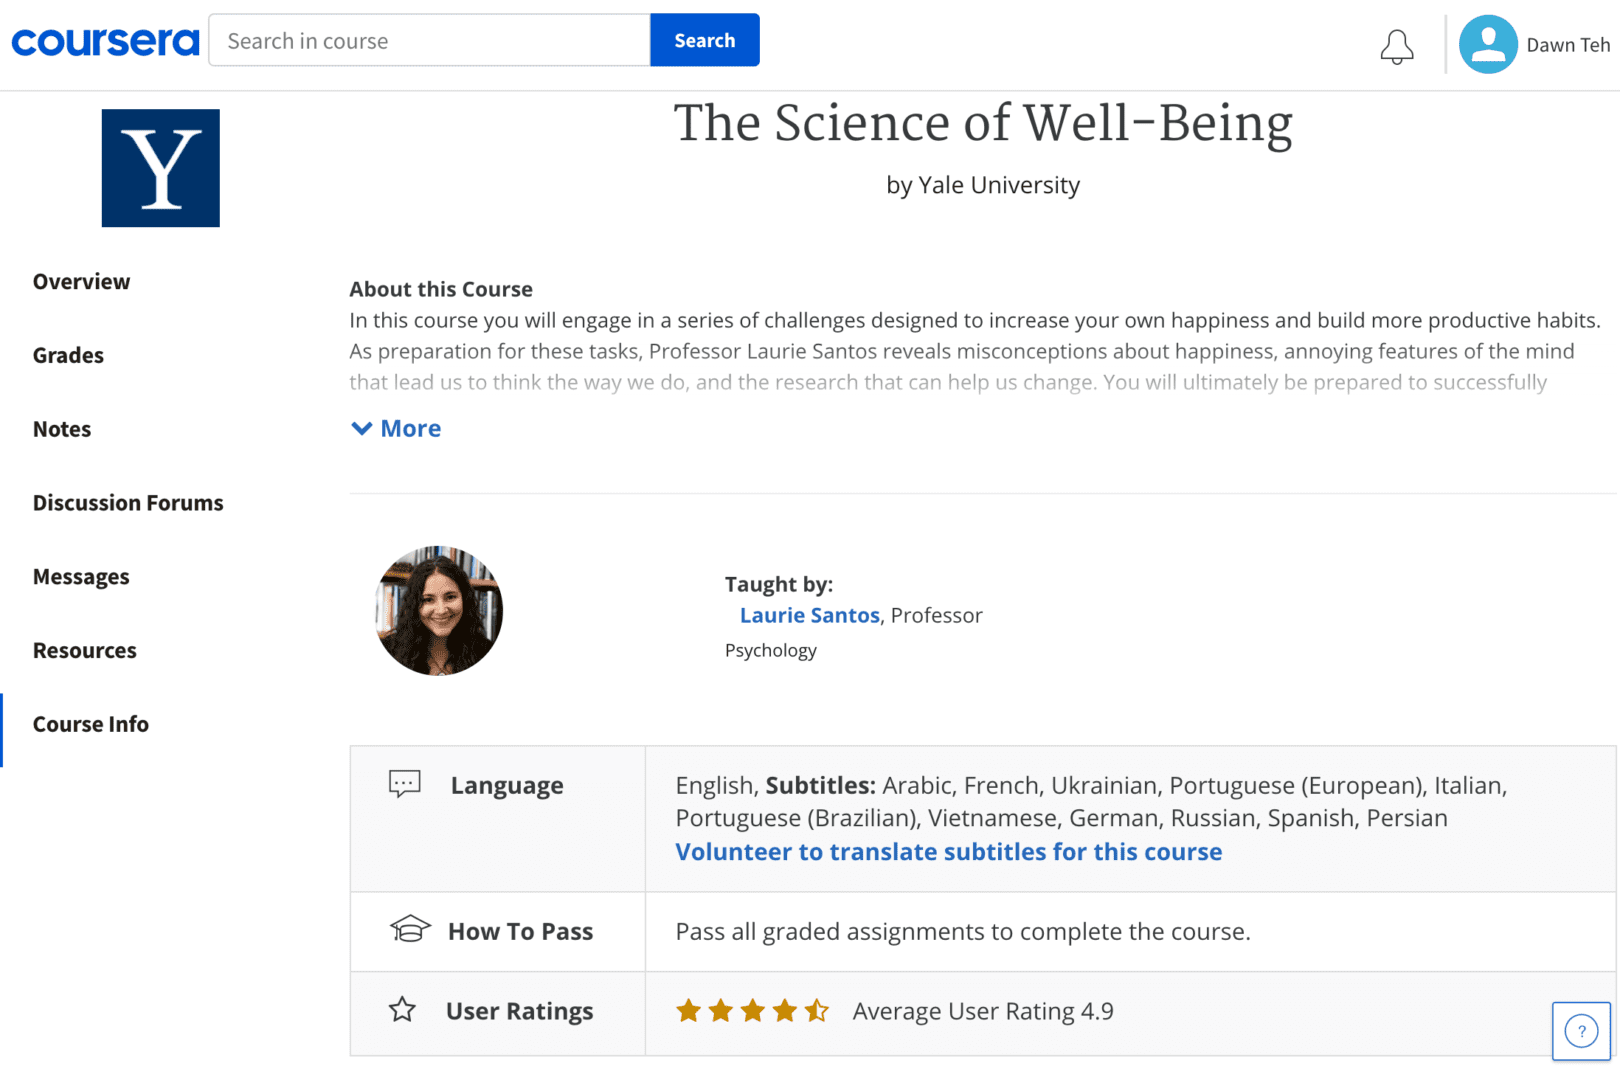Click the star icon beside User Ratings
Screen dimensions: 1620x1080
point(402,1010)
